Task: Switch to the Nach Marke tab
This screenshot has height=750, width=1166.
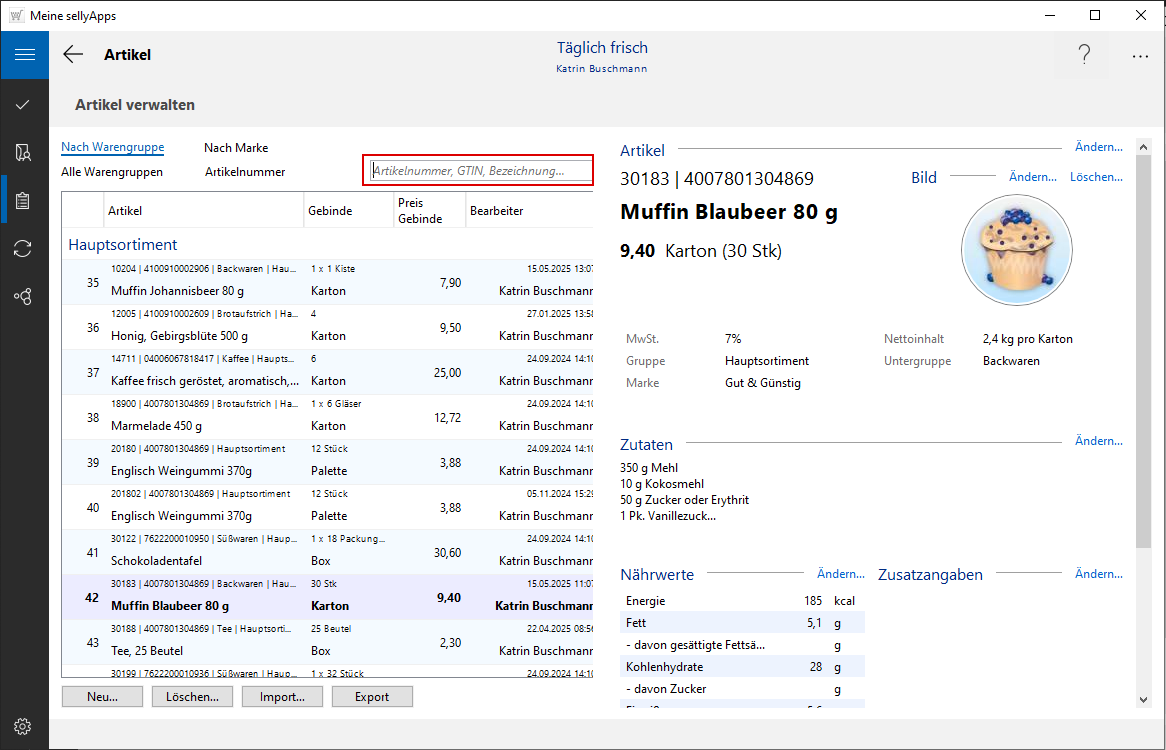Action: coord(236,148)
